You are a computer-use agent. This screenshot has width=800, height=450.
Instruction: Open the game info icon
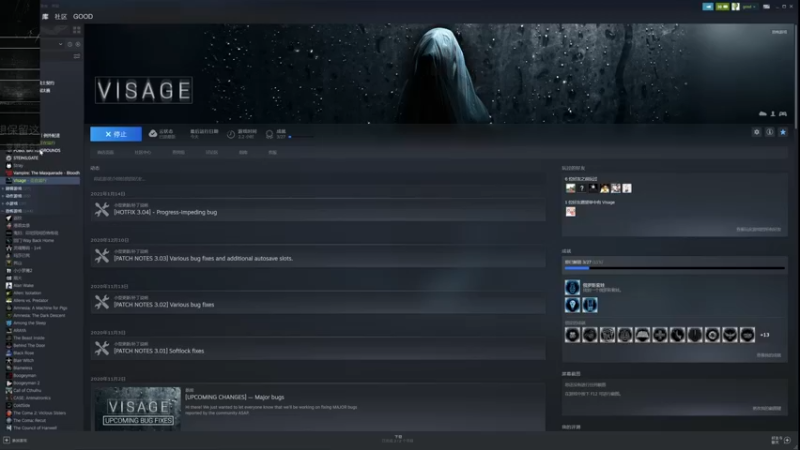769,132
